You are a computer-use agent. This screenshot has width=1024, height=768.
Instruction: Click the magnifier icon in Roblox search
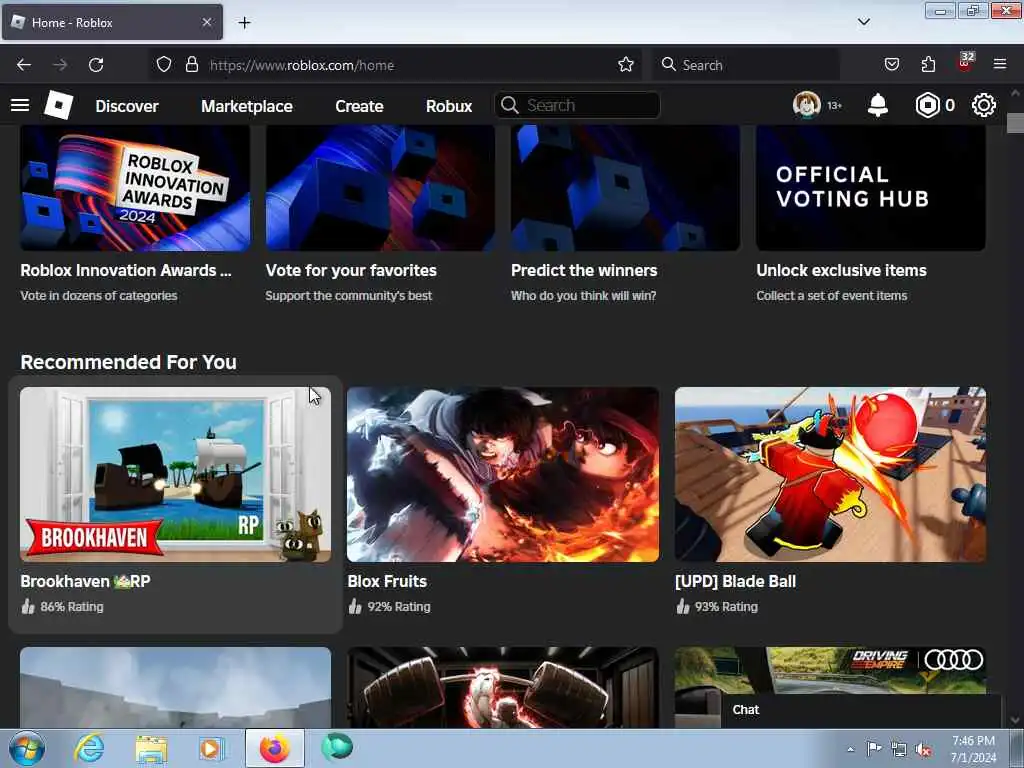tap(509, 105)
